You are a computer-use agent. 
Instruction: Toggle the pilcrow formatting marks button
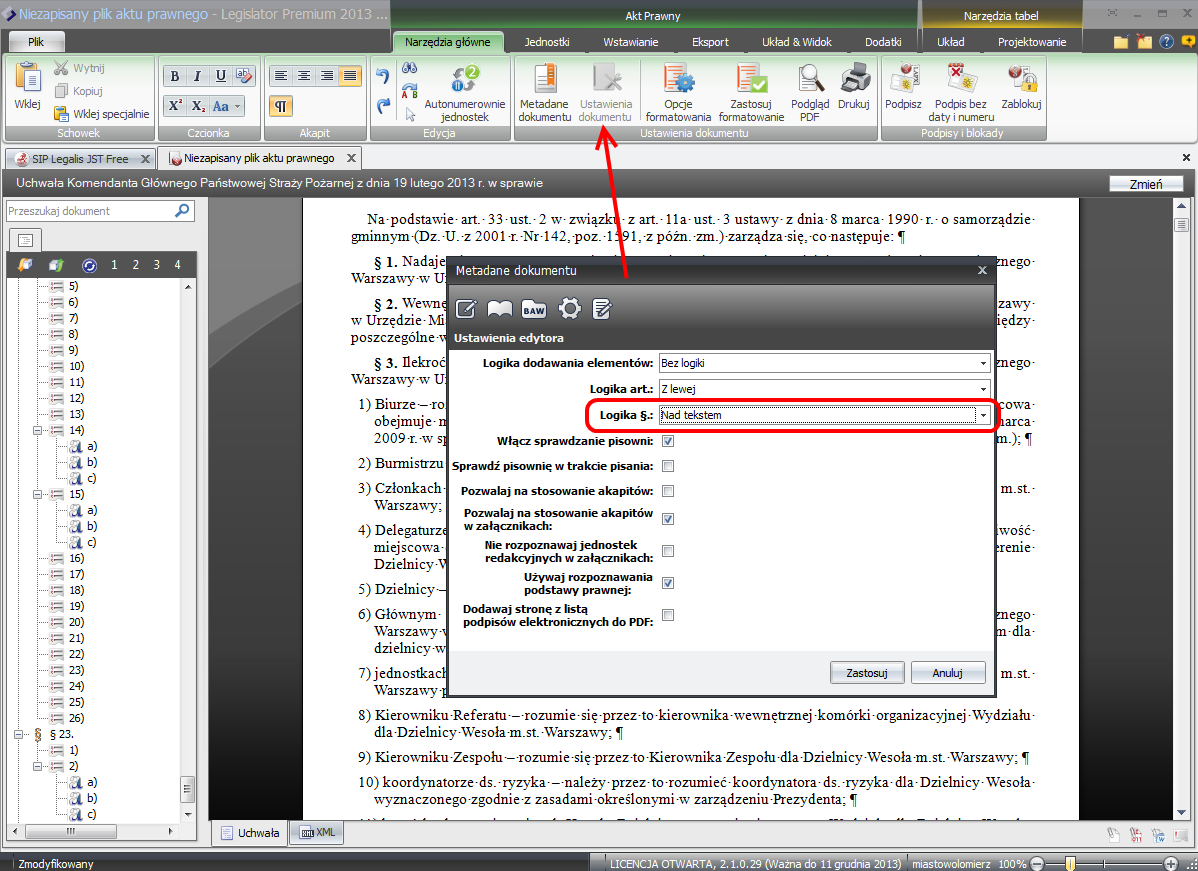[x=280, y=106]
